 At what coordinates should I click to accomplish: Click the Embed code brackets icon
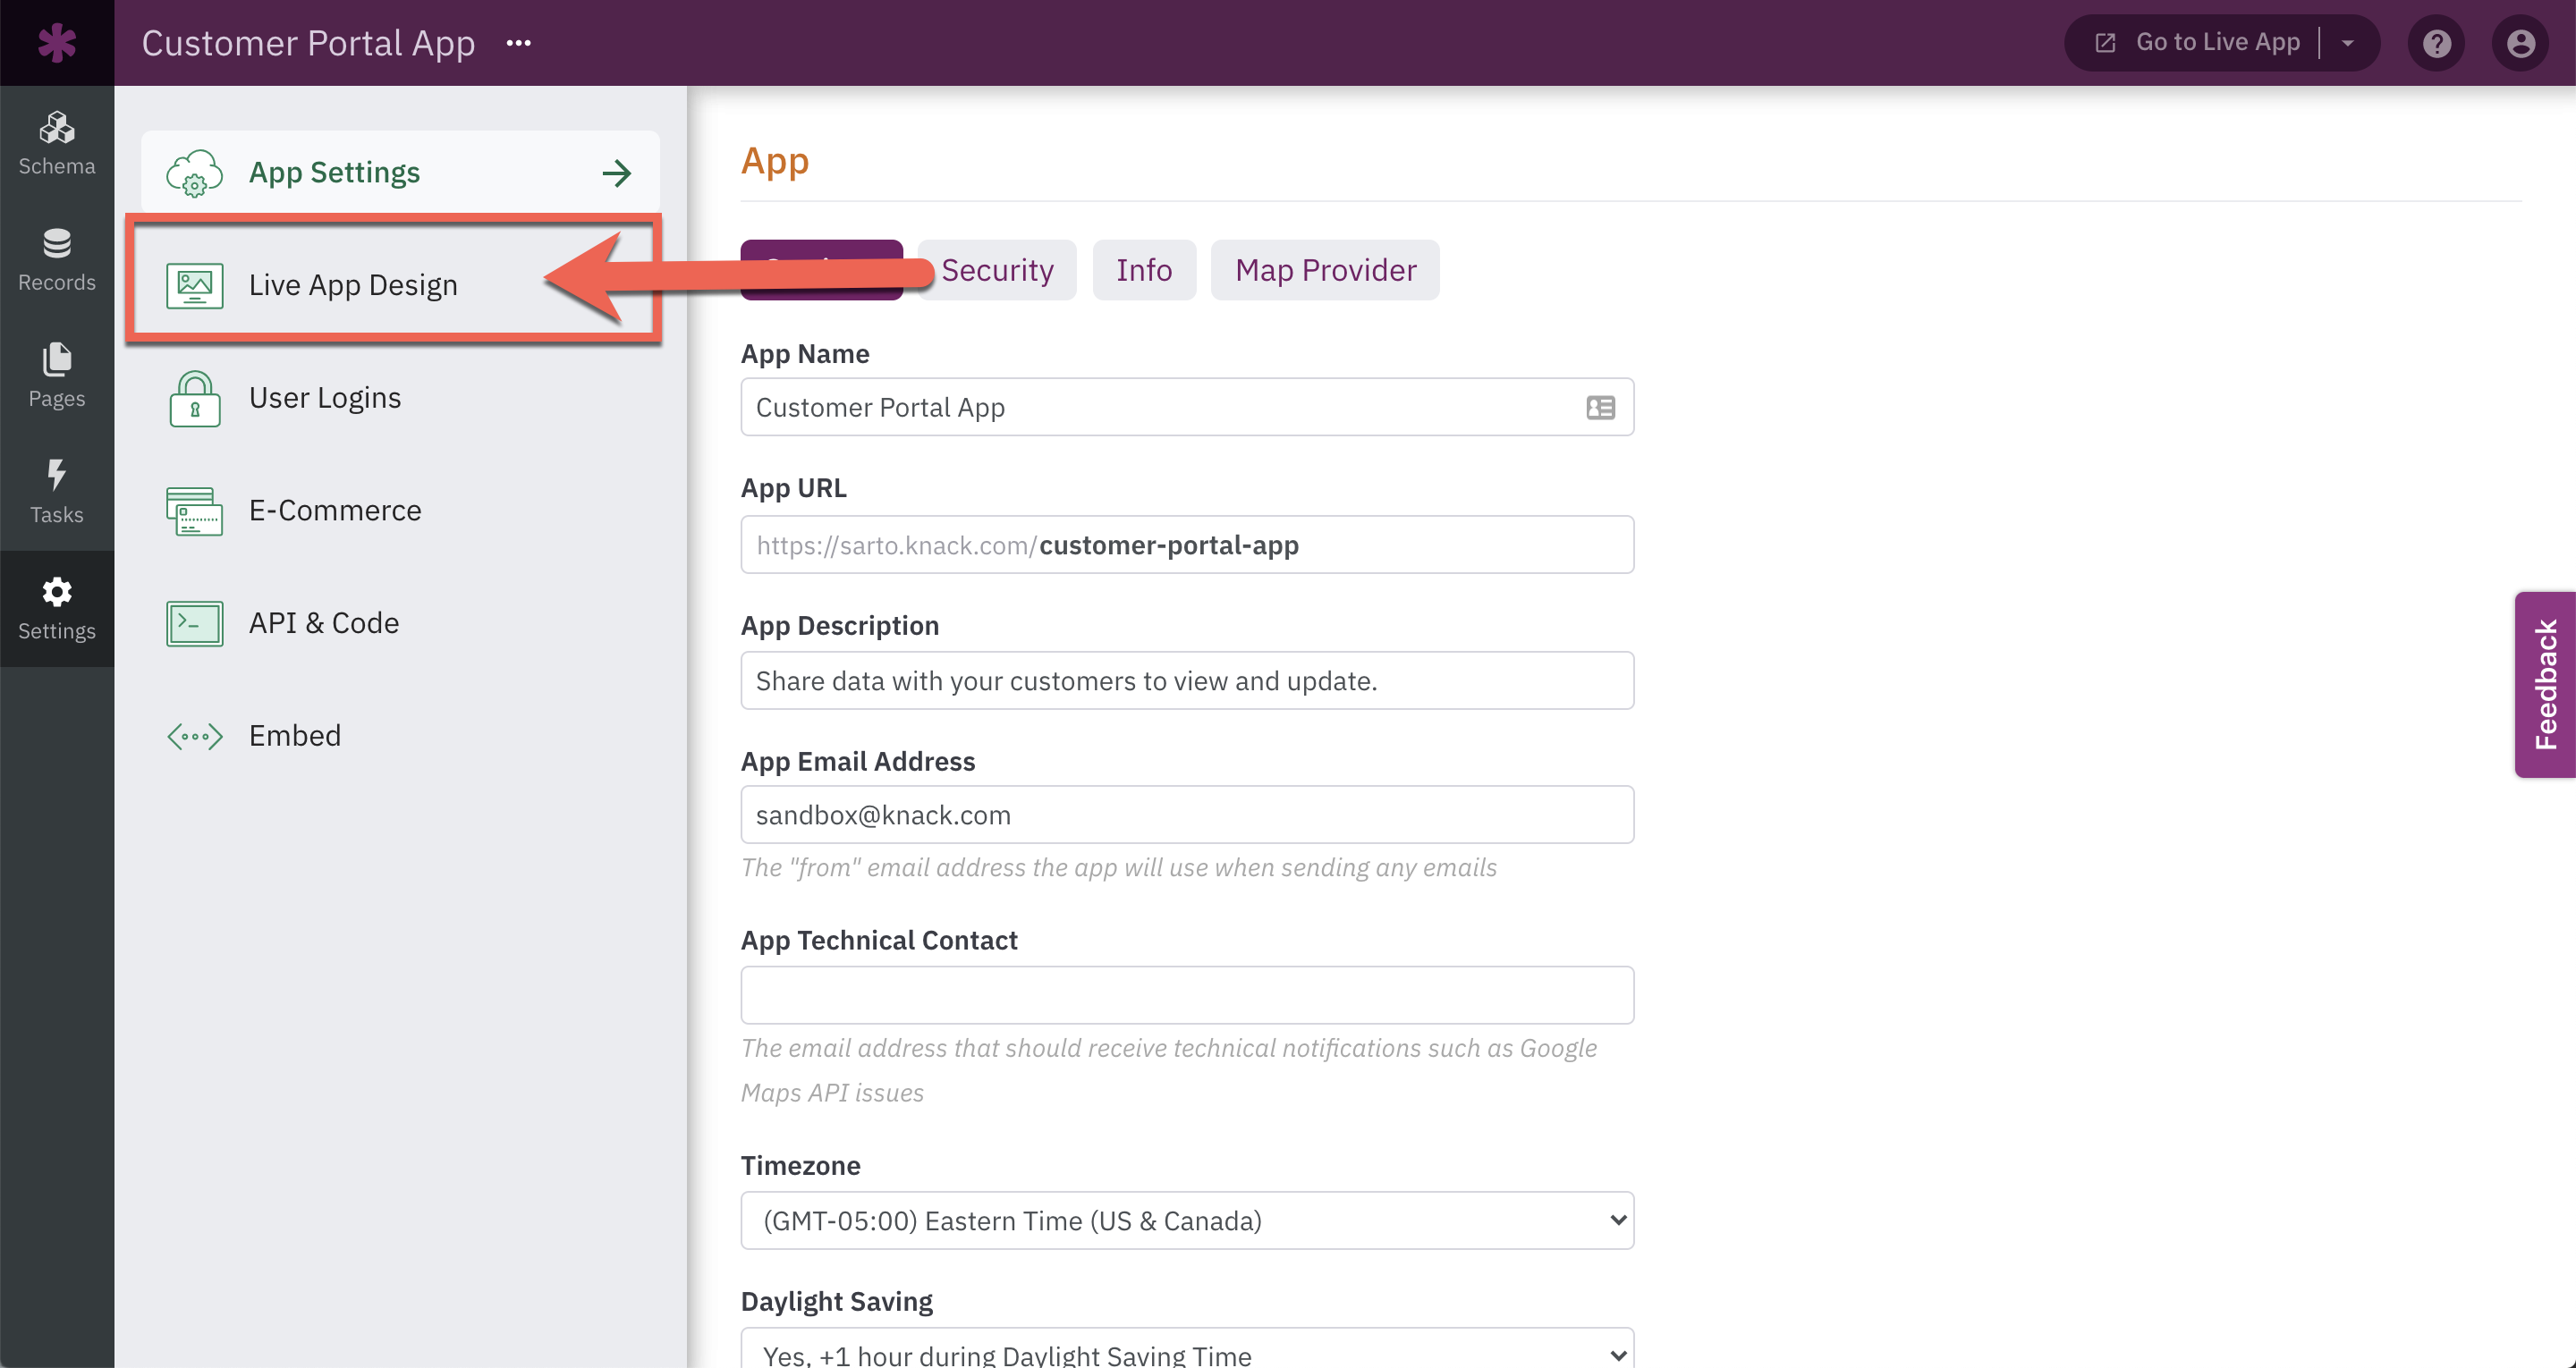coord(194,737)
